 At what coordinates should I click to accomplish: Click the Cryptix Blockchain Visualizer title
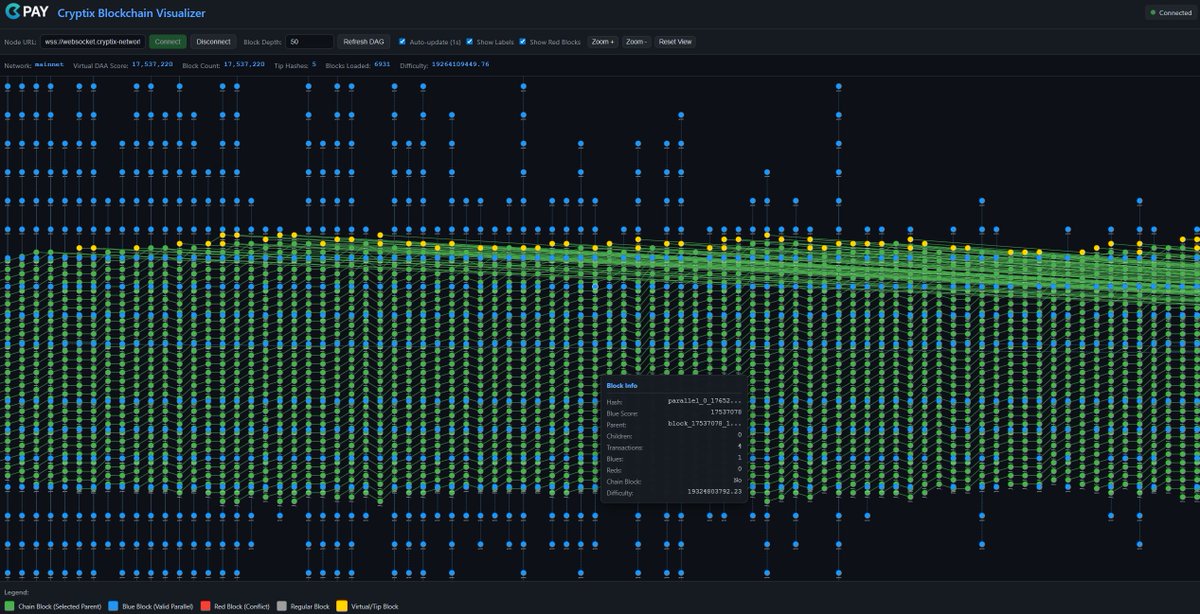coord(131,13)
